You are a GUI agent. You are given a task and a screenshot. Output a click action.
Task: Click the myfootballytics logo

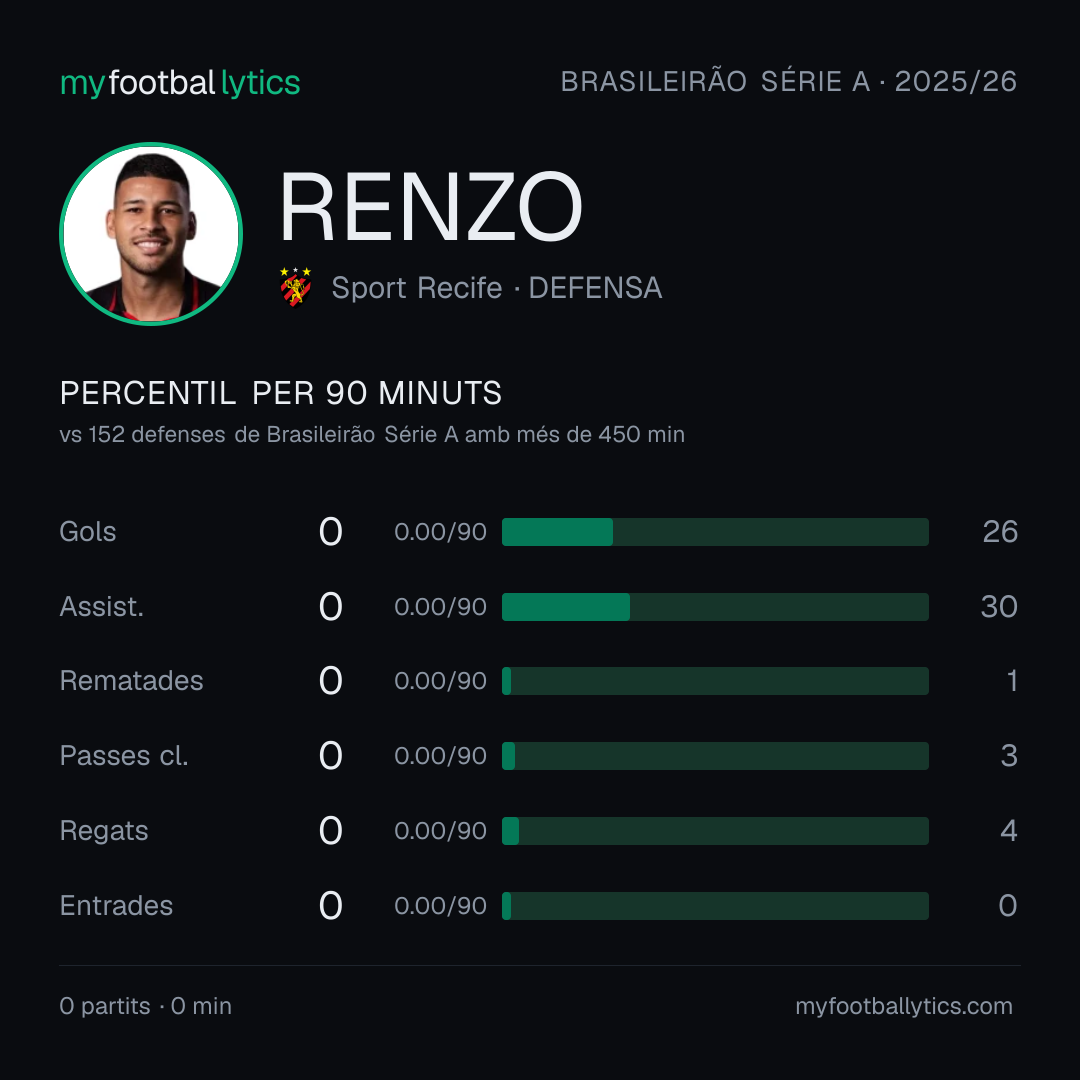click(180, 83)
